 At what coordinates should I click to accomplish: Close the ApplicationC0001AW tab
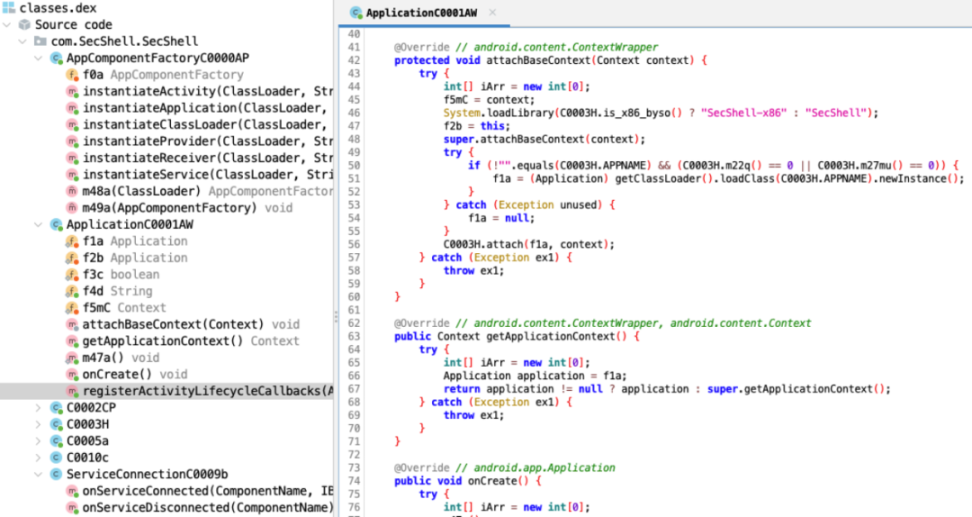tap(492, 12)
